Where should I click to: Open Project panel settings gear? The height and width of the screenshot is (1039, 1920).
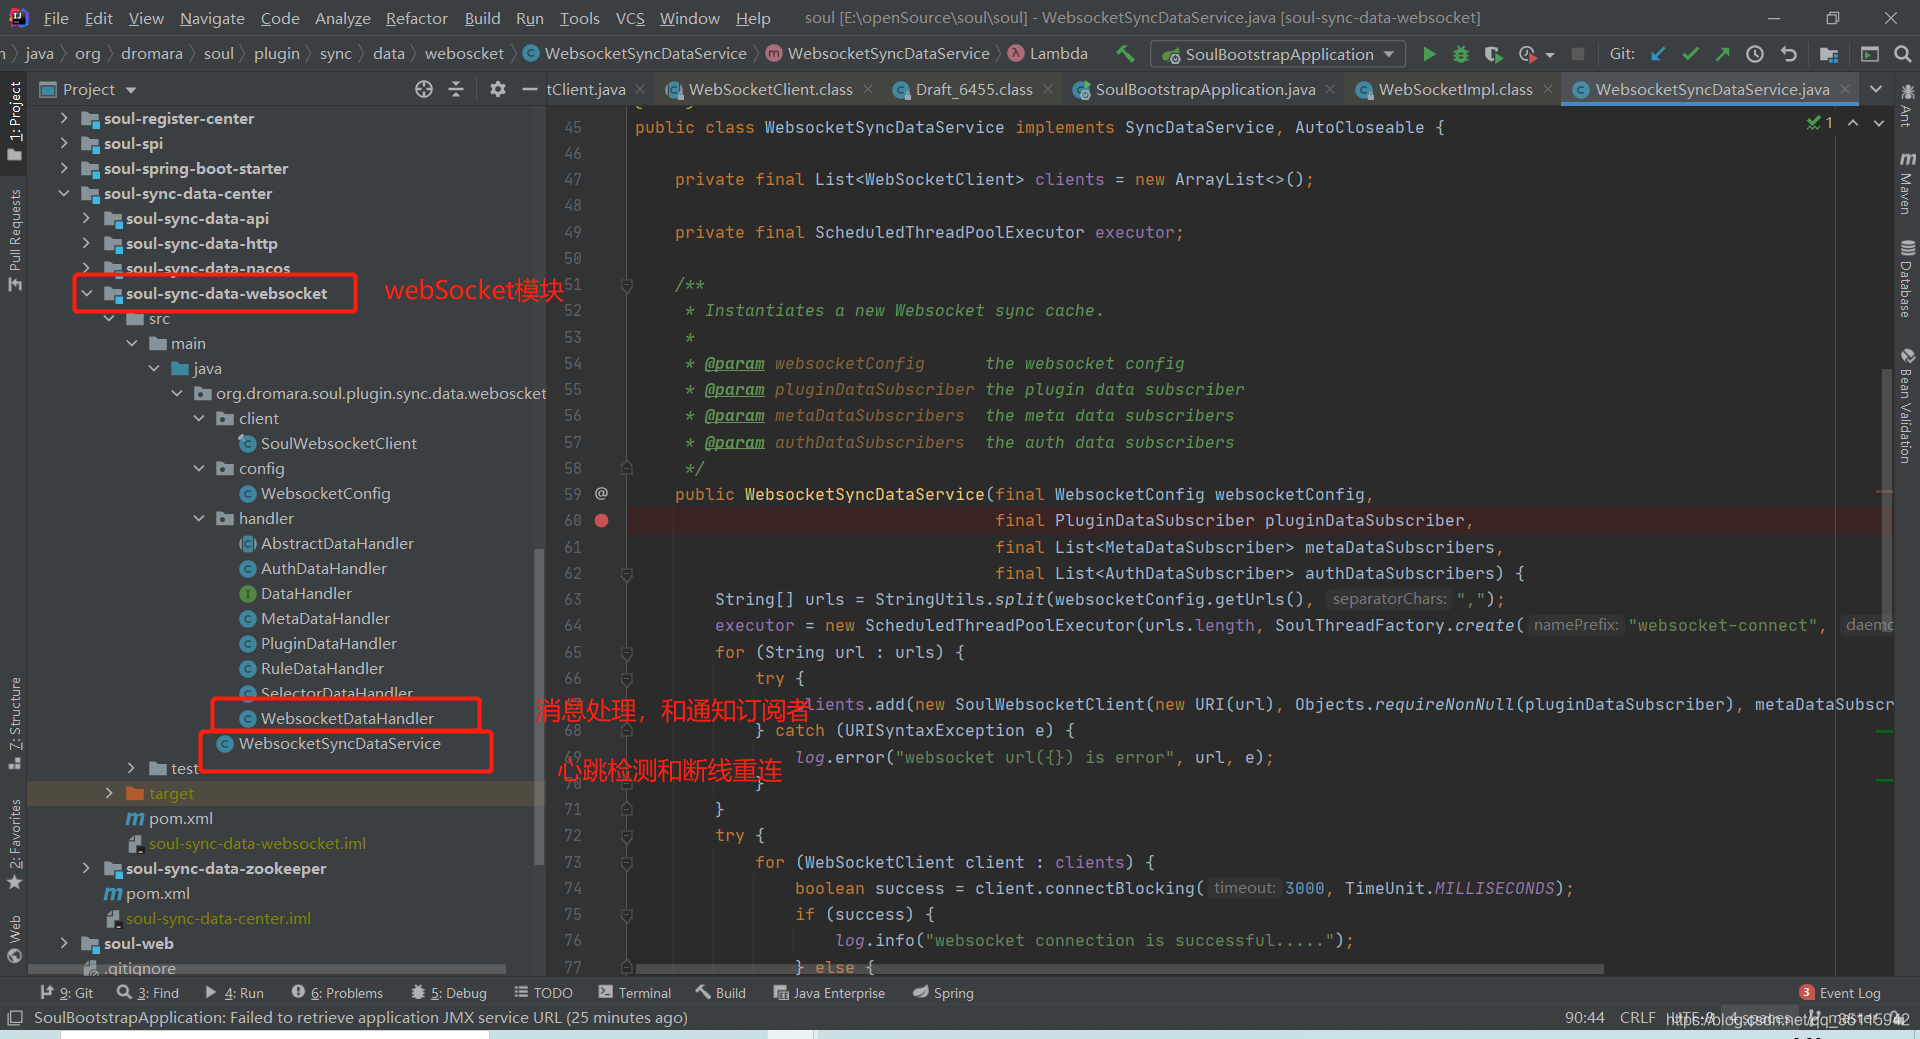click(x=498, y=89)
